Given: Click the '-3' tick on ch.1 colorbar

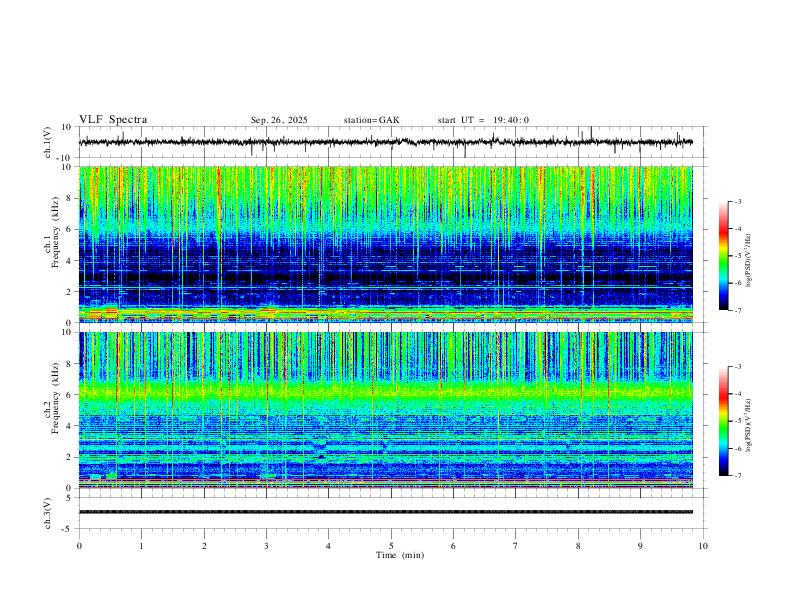Looking at the screenshot, I should pyautogui.click(x=738, y=201).
